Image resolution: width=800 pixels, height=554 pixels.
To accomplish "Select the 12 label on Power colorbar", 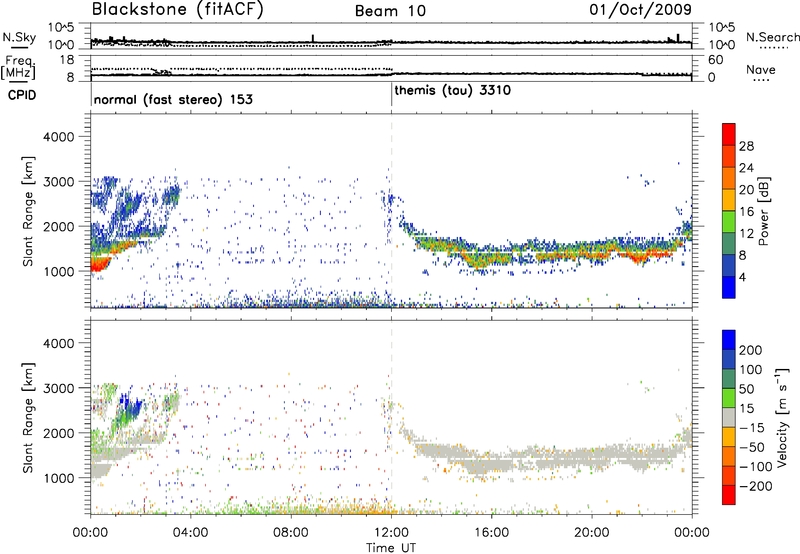I will pos(746,234).
